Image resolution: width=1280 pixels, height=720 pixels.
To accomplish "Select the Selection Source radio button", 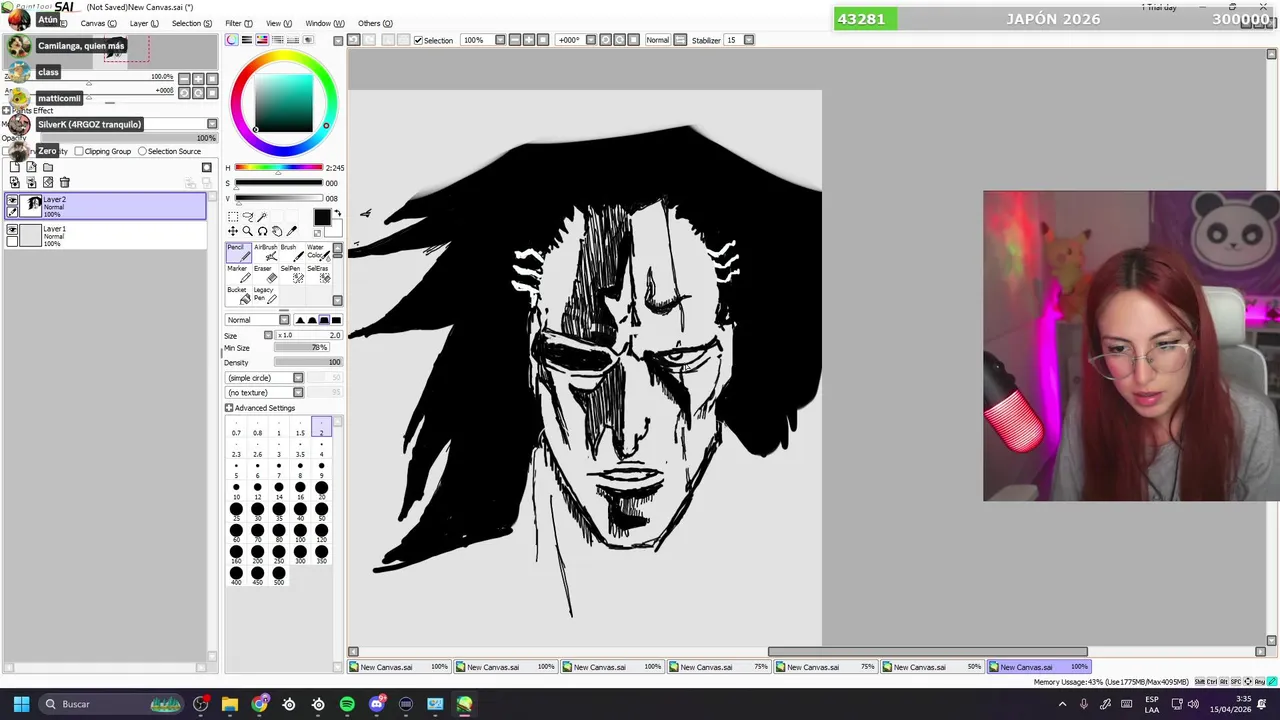I will point(142,151).
